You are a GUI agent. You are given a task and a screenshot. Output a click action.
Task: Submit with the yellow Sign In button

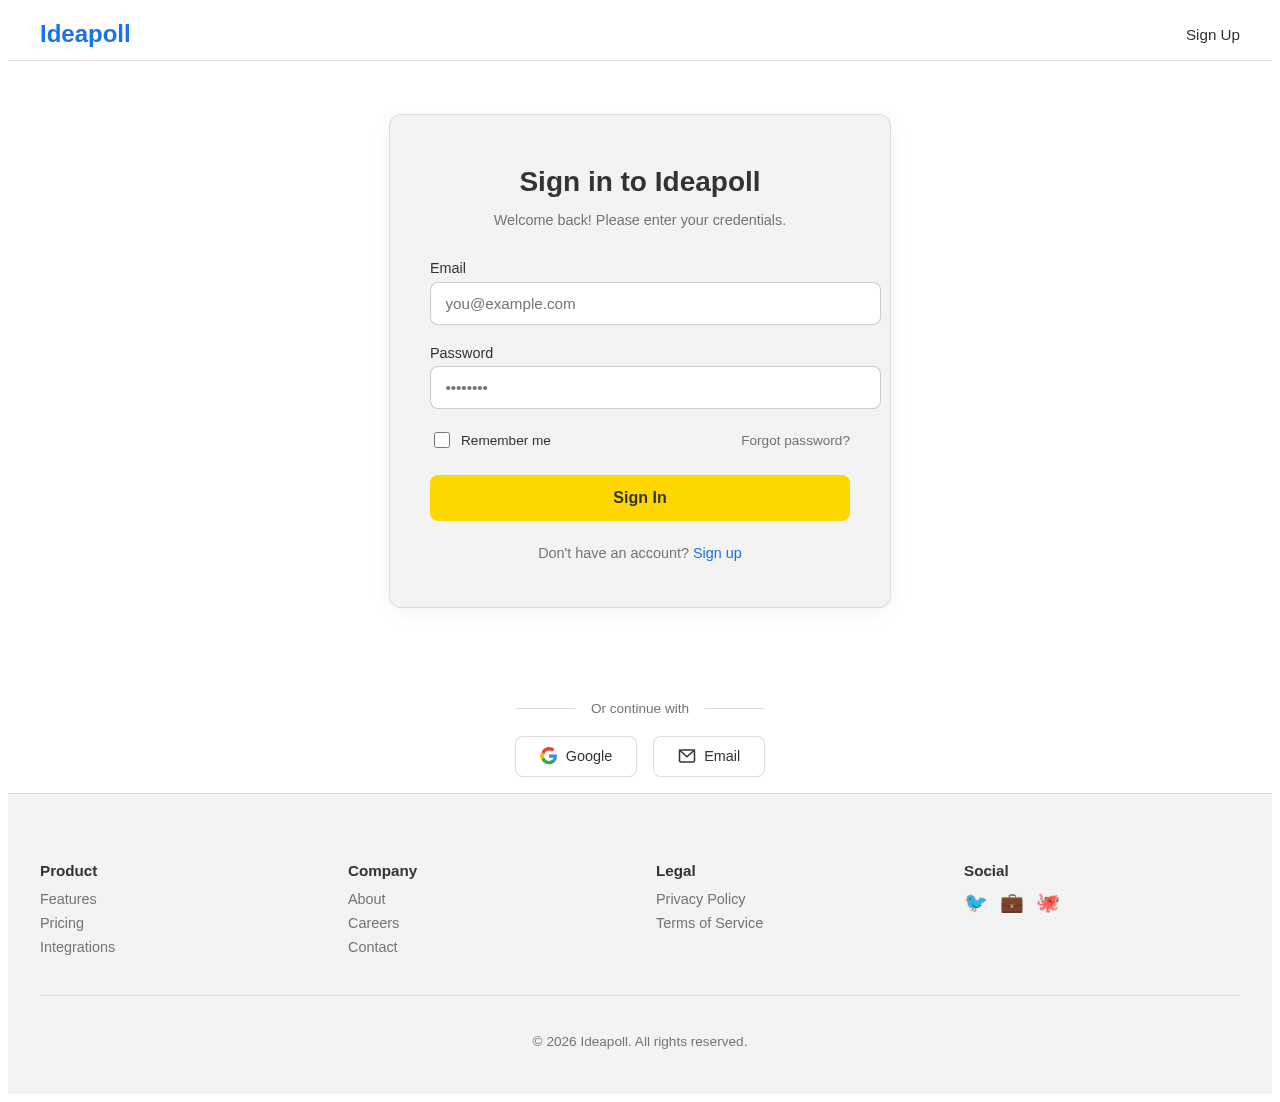point(640,498)
